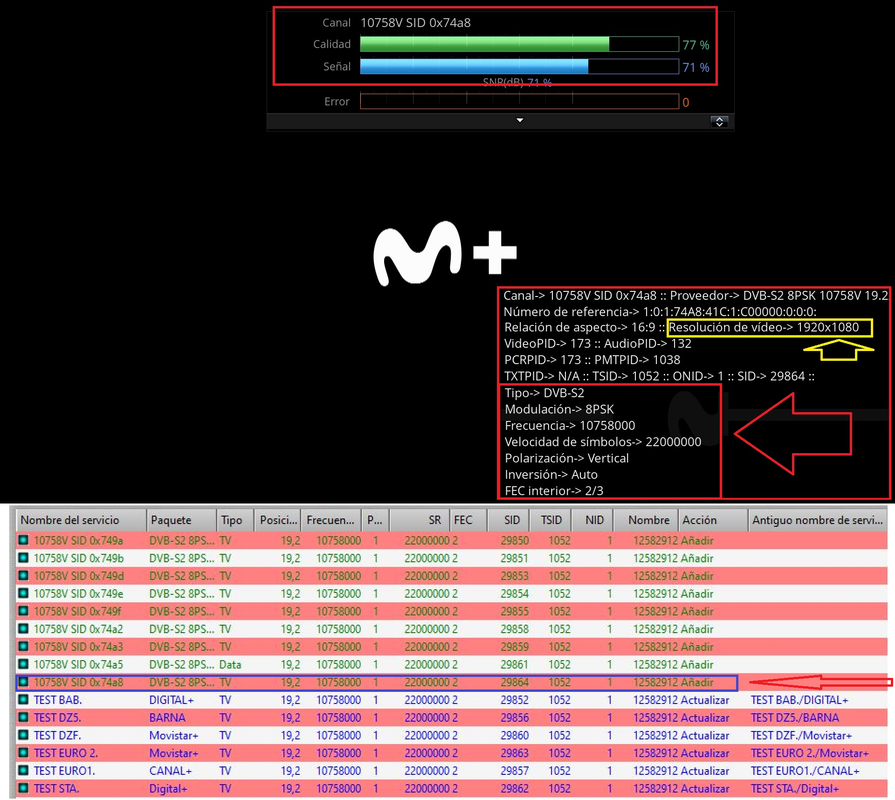Viewport: 895px width, 800px height.
Task: Select the Data service 10758V SID 0x74a5
Action: (x=78, y=664)
